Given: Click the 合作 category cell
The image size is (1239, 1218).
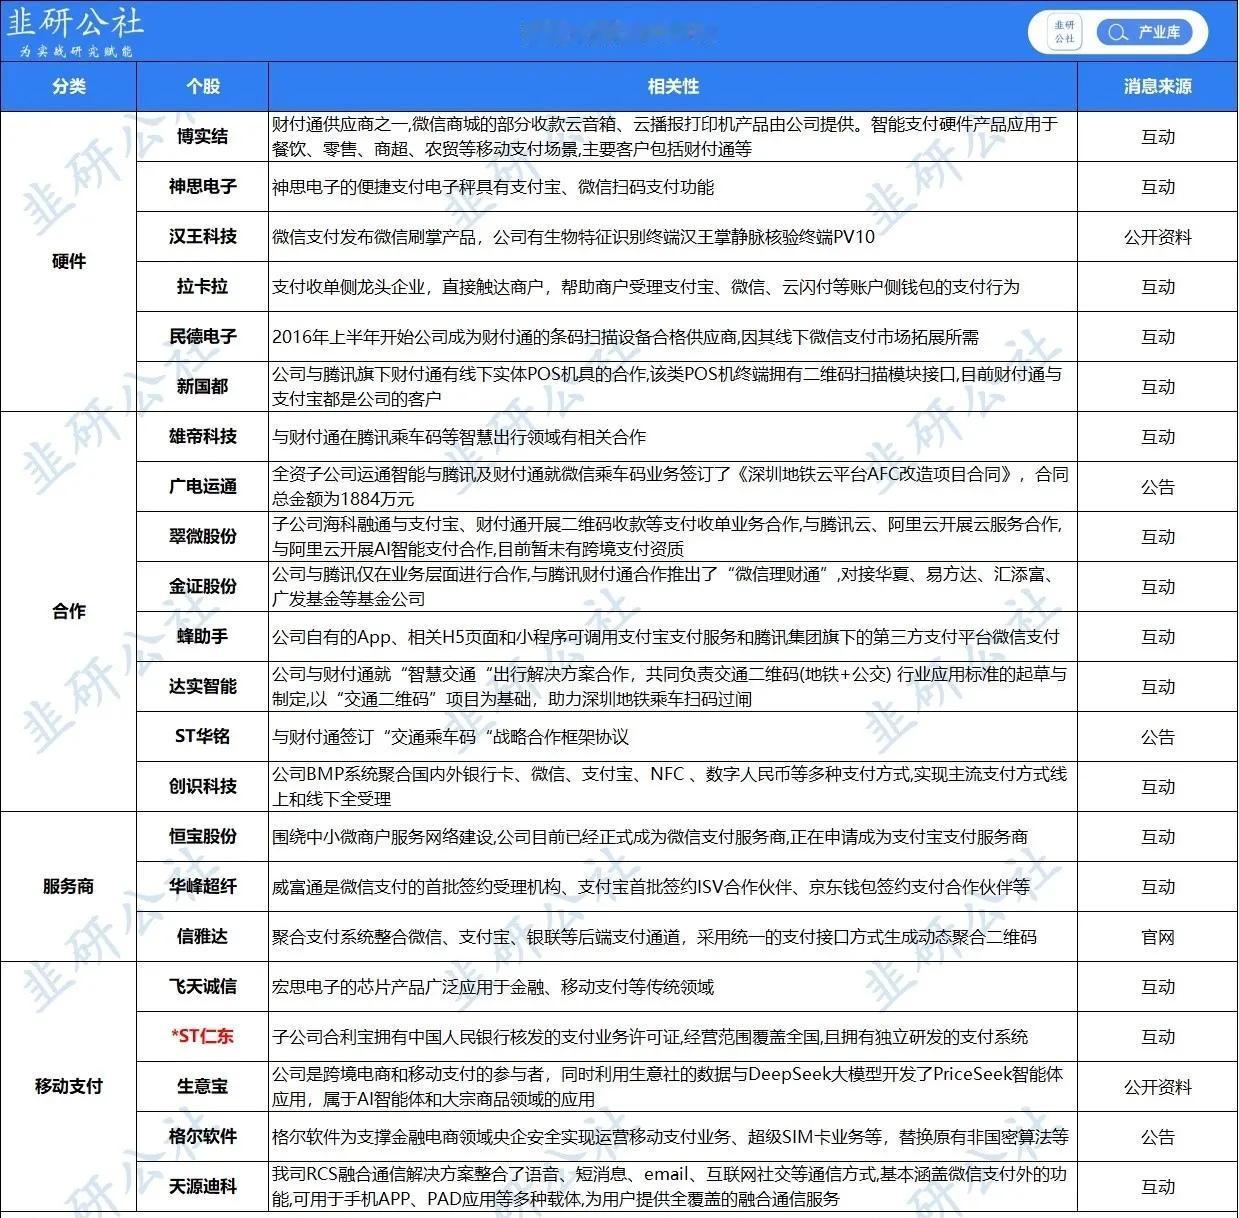Looking at the screenshot, I should click(68, 611).
